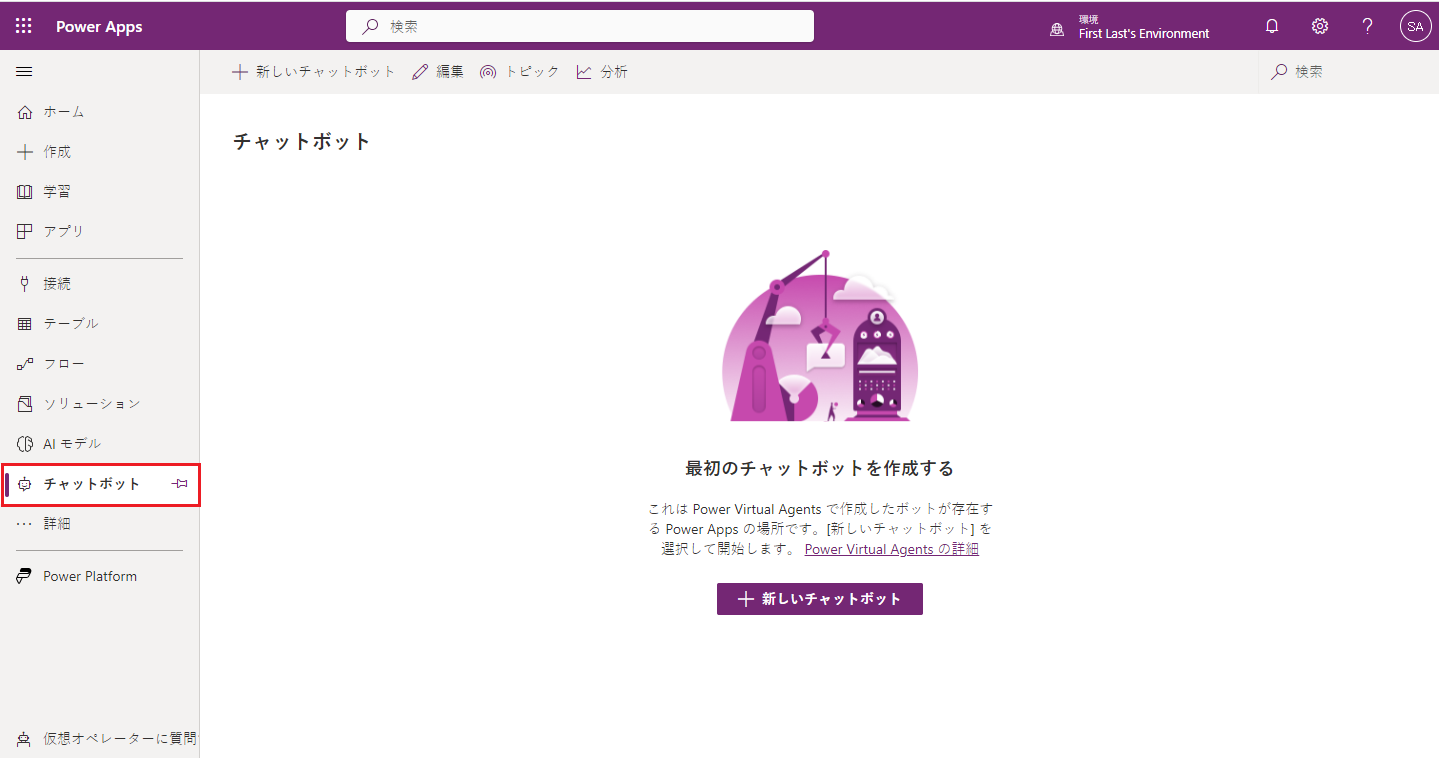The image size is (1439, 758).
Task: Click the Power Platform icon
Action: (x=26, y=576)
